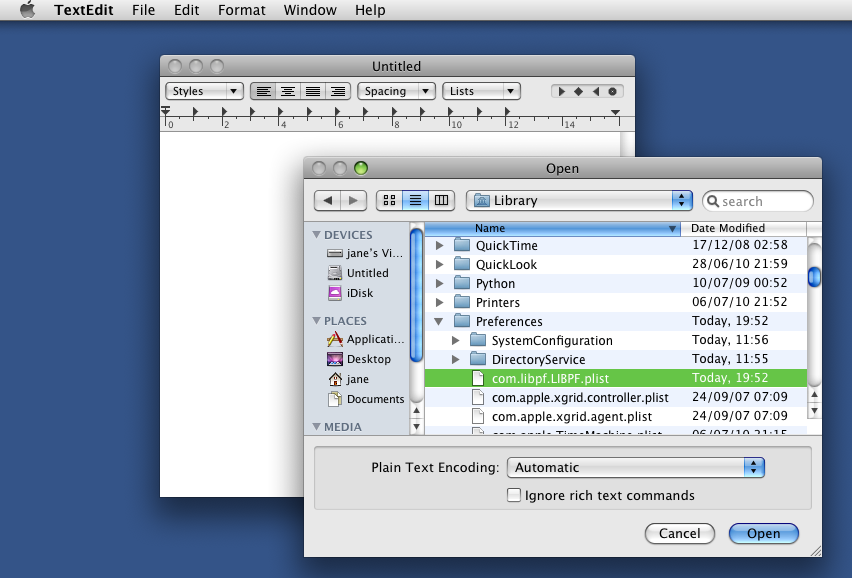Switch Open dialog to icon view
852x578 pixels.
[x=390, y=200]
